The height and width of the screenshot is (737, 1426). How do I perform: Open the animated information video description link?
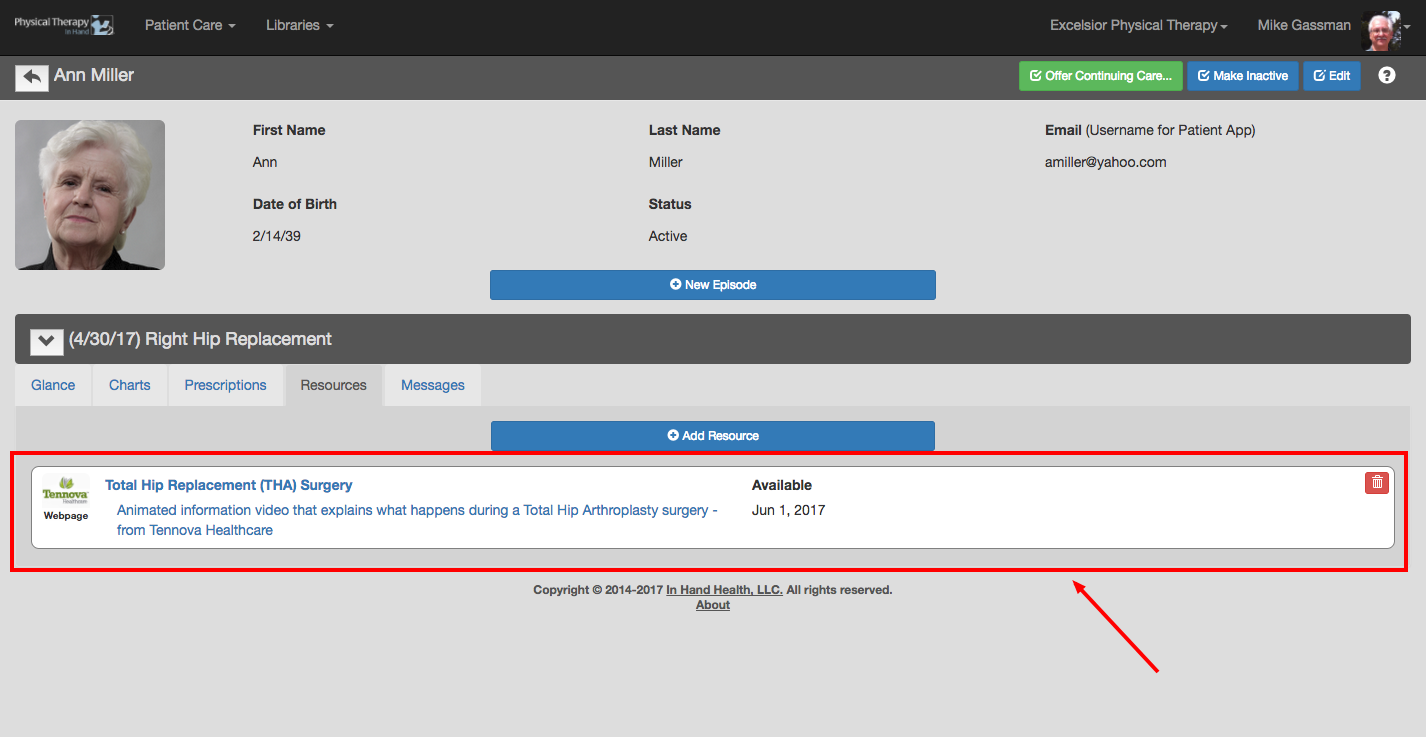pos(417,520)
